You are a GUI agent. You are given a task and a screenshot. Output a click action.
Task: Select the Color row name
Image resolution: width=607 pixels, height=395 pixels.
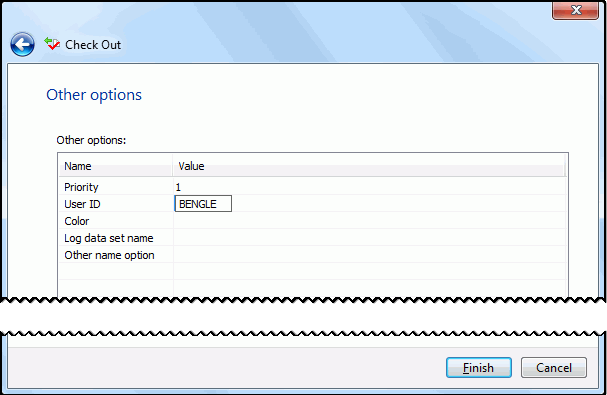click(x=77, y=221)
